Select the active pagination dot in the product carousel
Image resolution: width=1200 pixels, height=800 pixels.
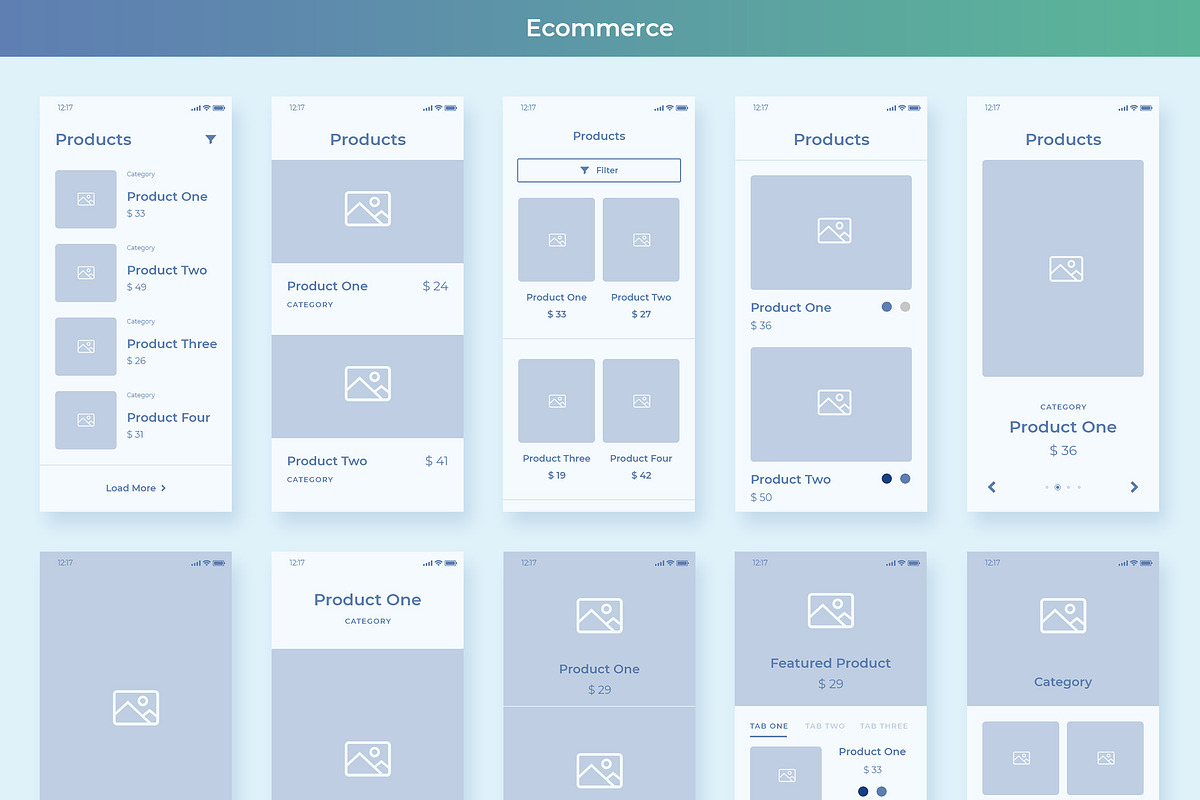(1057, 487)
